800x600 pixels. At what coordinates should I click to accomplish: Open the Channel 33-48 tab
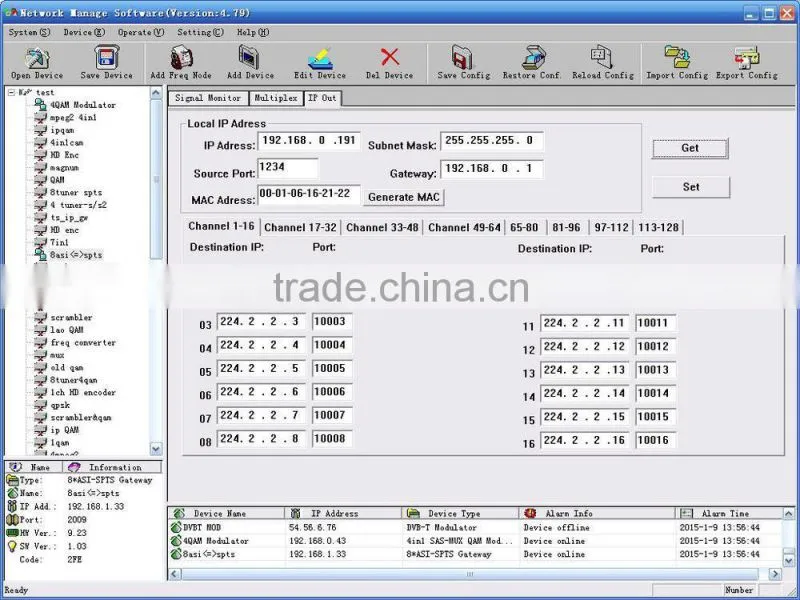pyautogui.click(x=382, y=228)
